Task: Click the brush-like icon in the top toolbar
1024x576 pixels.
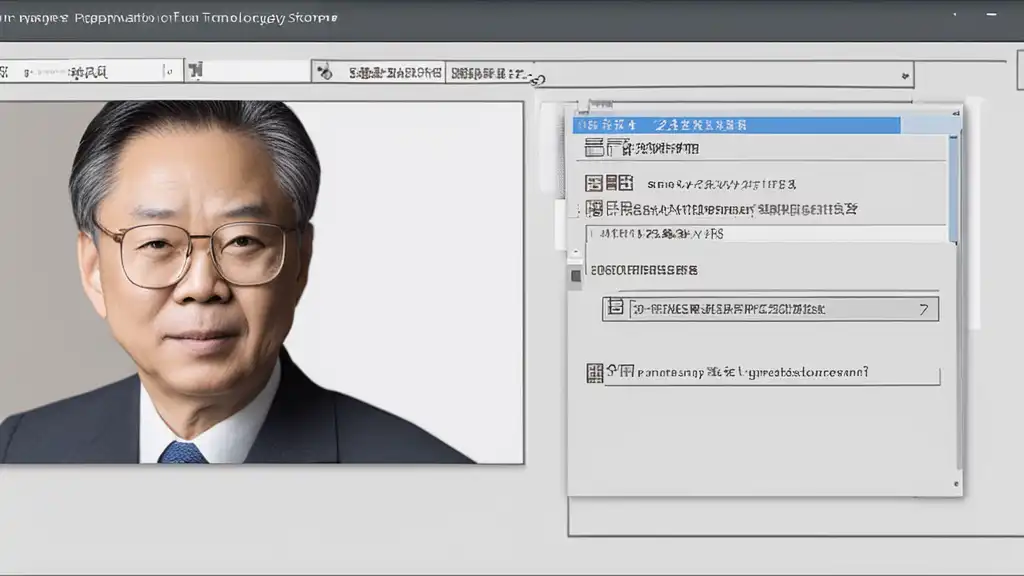Action: click(323, 72)
